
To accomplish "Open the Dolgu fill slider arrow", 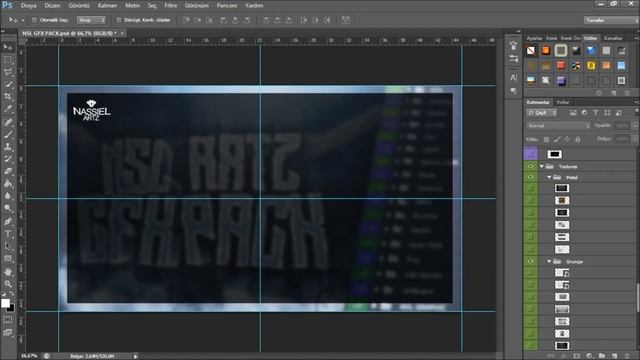I will point(635,139).
